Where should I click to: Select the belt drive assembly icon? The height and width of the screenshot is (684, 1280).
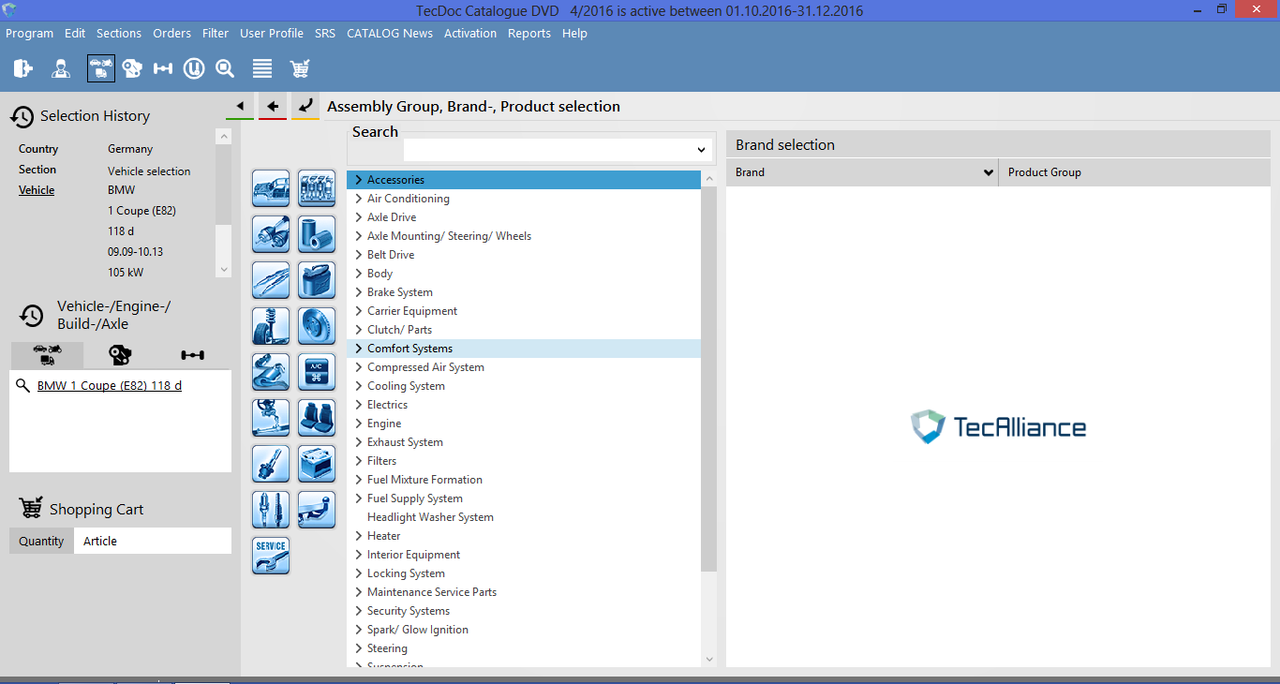coord(271,372)
